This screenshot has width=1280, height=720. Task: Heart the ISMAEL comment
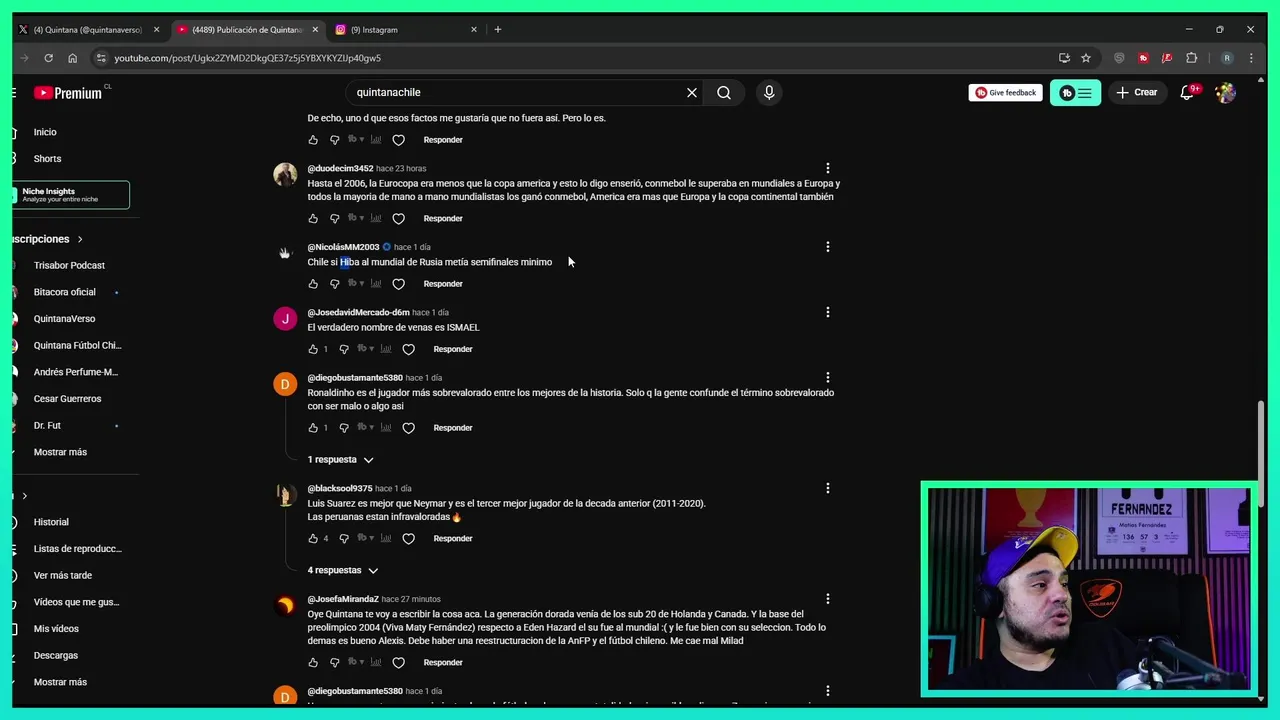tap(408, 349)
